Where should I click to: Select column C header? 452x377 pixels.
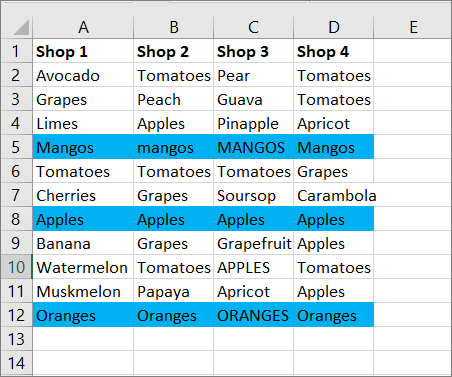click(253, 27)
